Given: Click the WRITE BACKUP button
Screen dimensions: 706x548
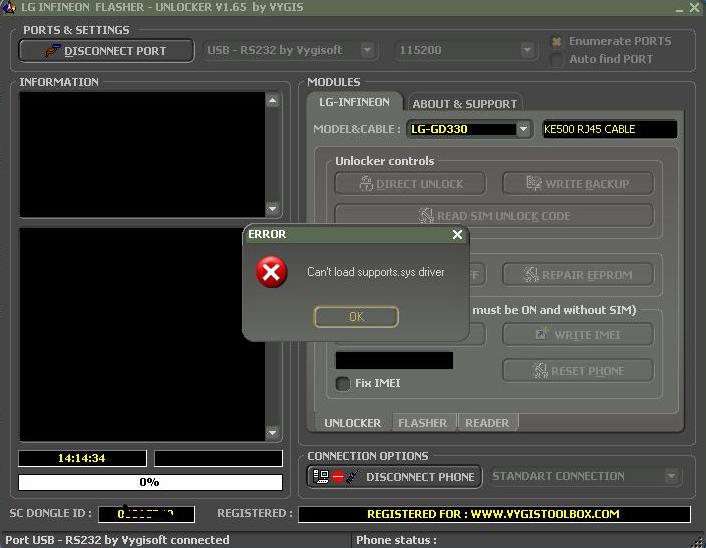Looking at the screenshot, I should 578,184.
